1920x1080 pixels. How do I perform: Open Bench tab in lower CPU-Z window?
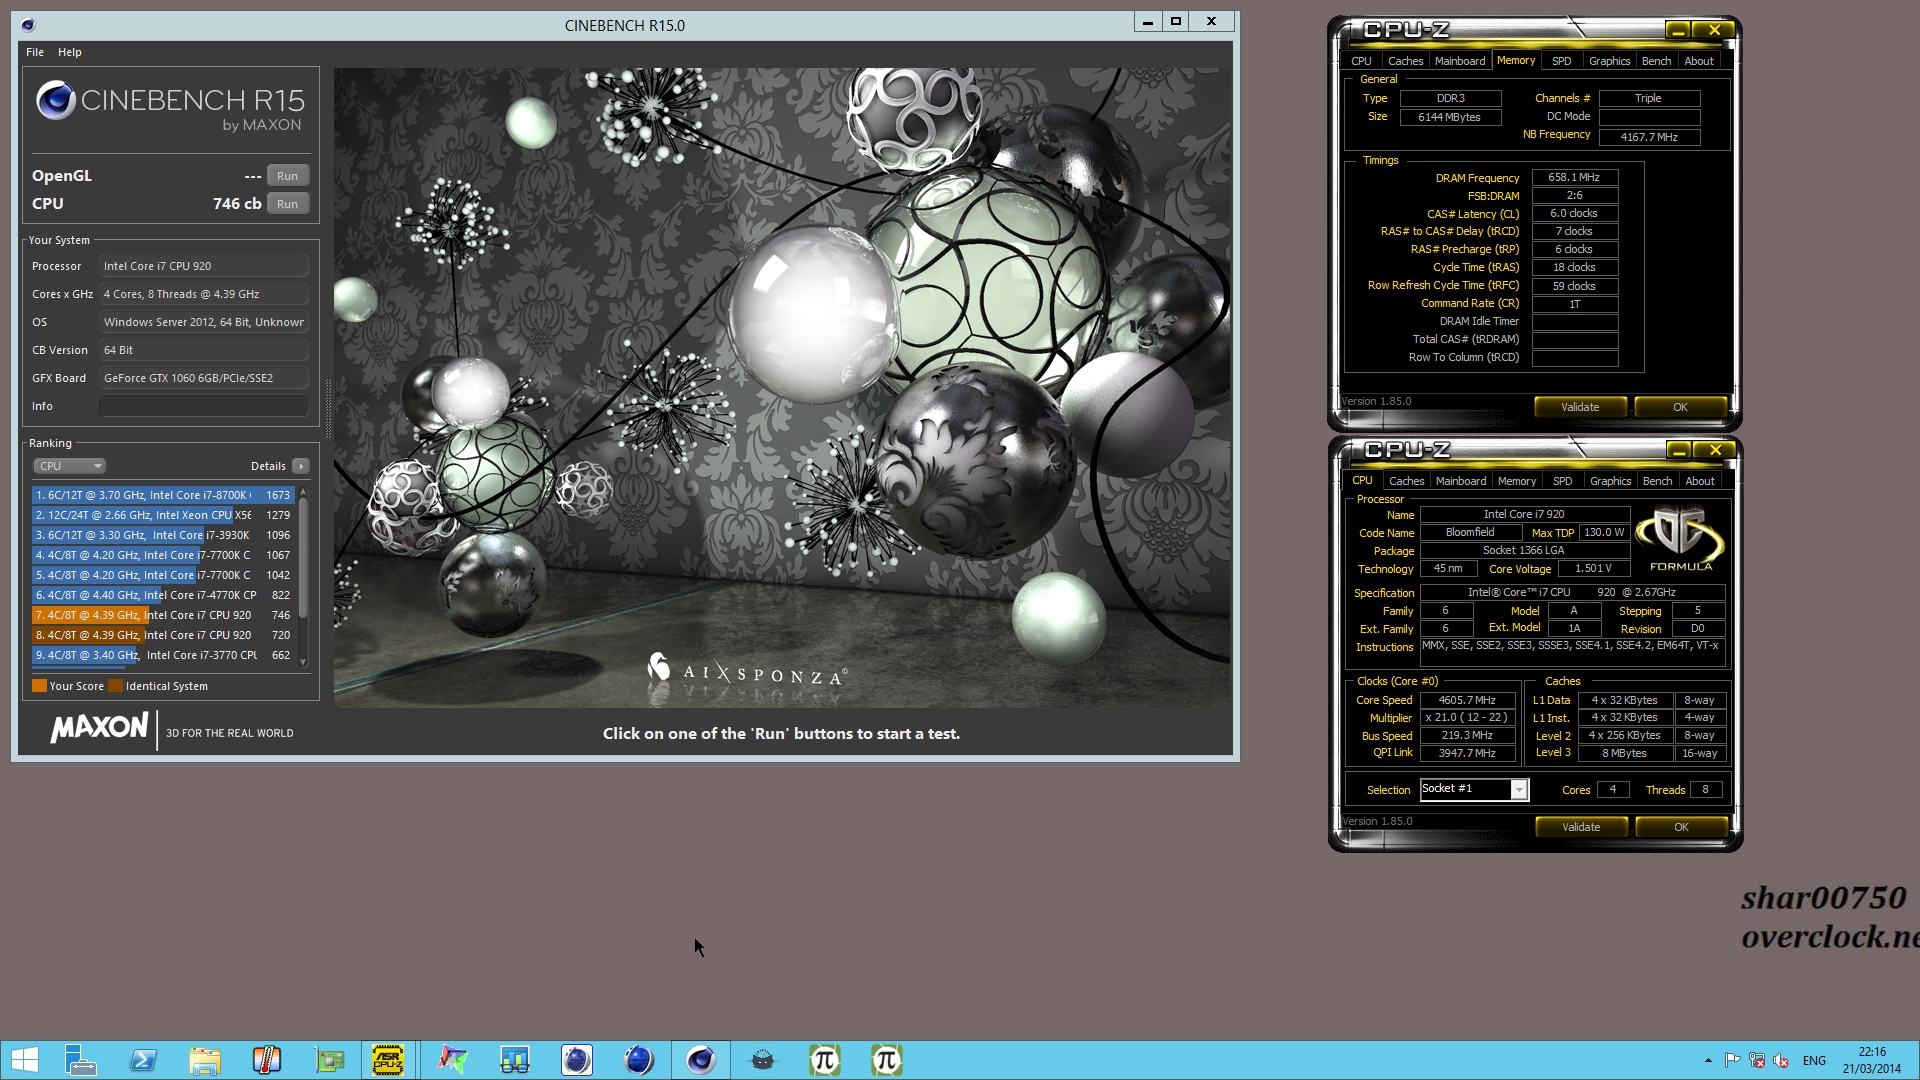pyautogui.click(x=1657, y=481)
